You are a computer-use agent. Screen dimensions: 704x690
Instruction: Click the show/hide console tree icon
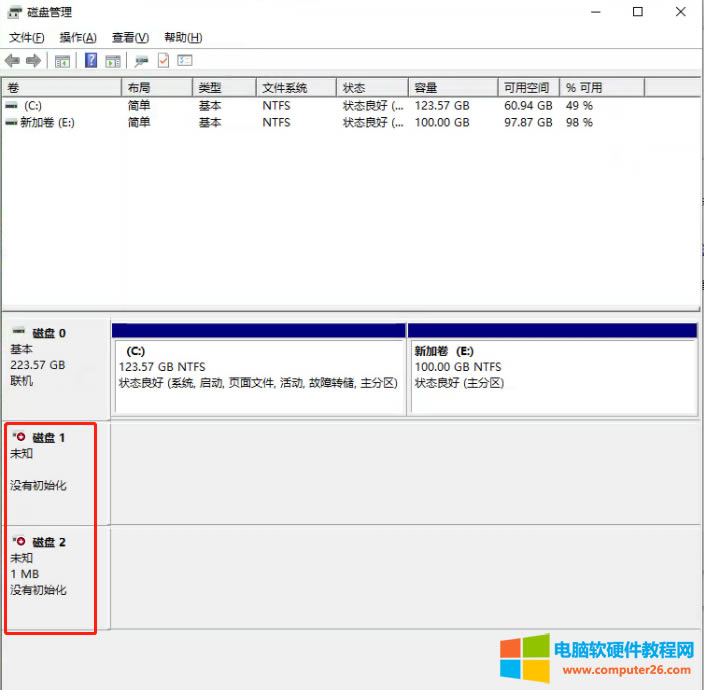click(62, 60)
